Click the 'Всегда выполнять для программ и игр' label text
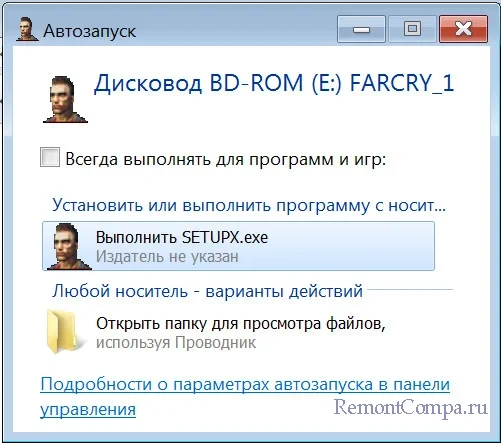Viewport: 501px width, 443px height. (225, 159)
